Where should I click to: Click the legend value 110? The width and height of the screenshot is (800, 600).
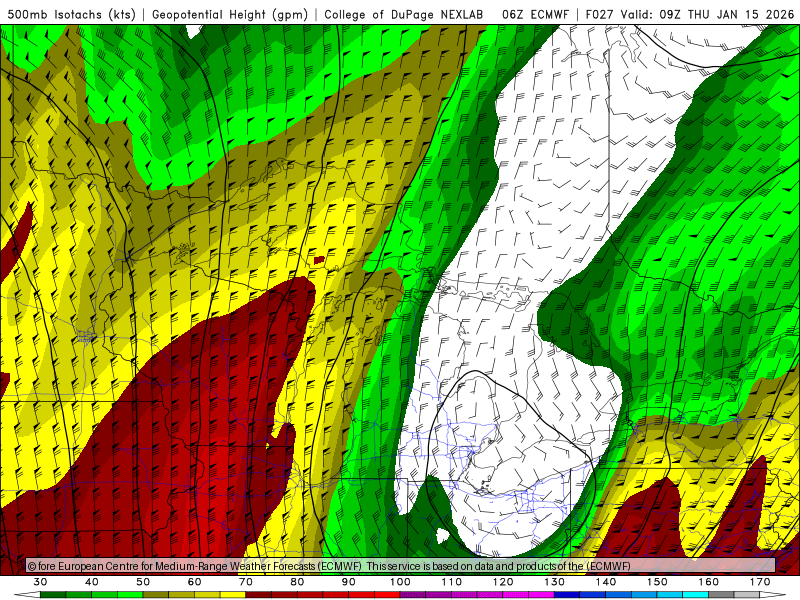click(x=452, y=582)
